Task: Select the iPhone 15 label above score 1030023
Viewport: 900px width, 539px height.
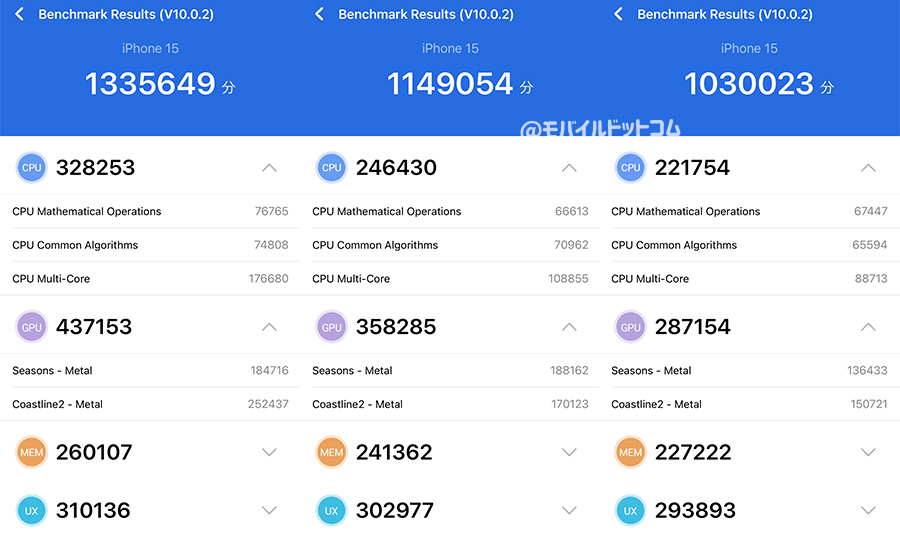Action: [x=749, y=48]
